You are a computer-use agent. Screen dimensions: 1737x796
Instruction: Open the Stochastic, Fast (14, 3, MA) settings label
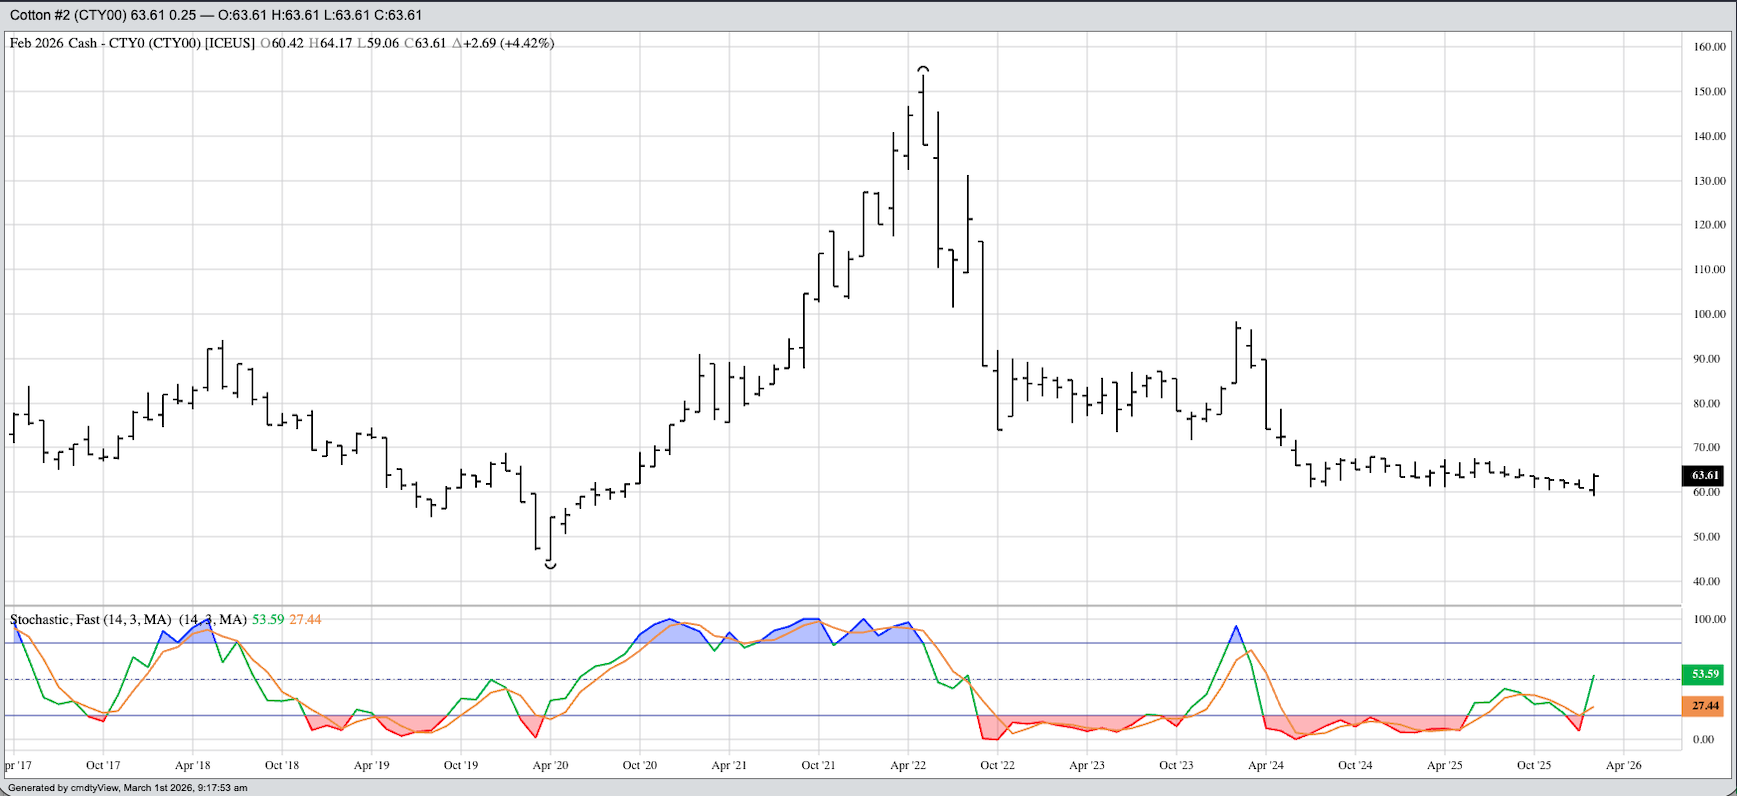click(x=90, y=620)
